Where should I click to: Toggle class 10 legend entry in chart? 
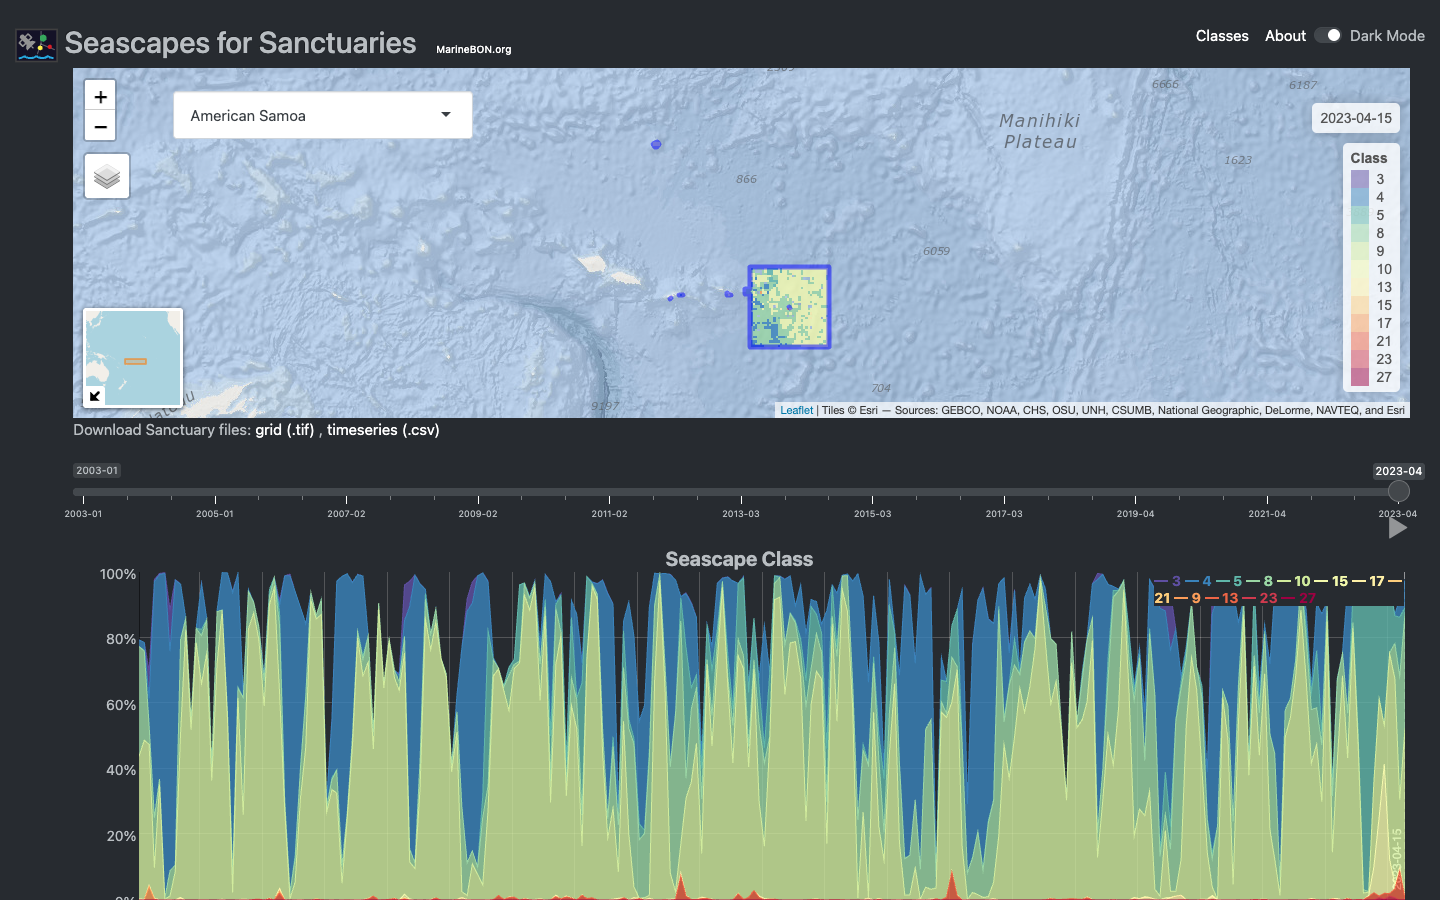tap(1293, 581)
